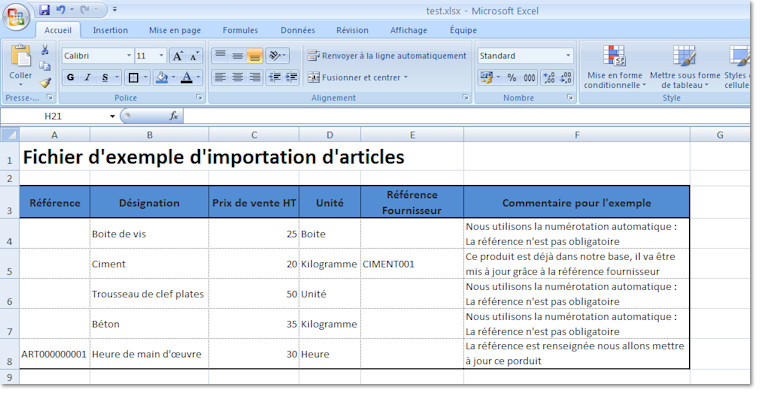Screen dimensions: 760x394
Task: Click Fusionner et centrer
Action: (x=355, y=78)
